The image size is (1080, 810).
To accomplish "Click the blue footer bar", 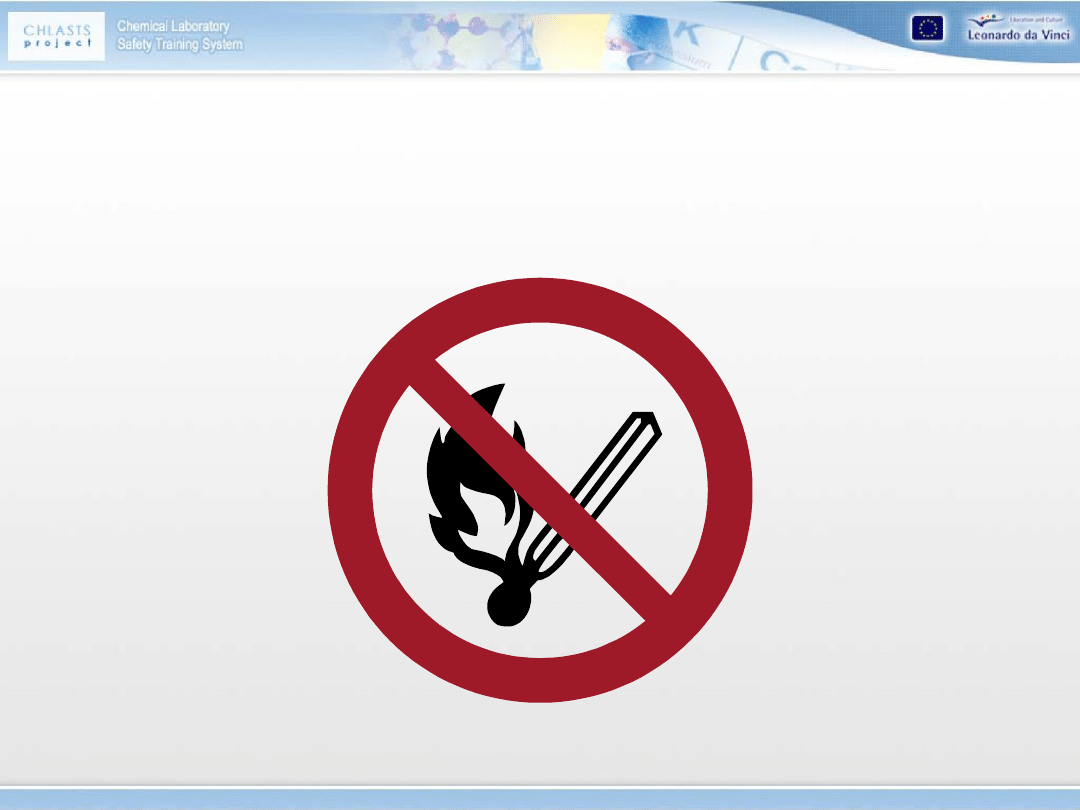I will [540, 799].
